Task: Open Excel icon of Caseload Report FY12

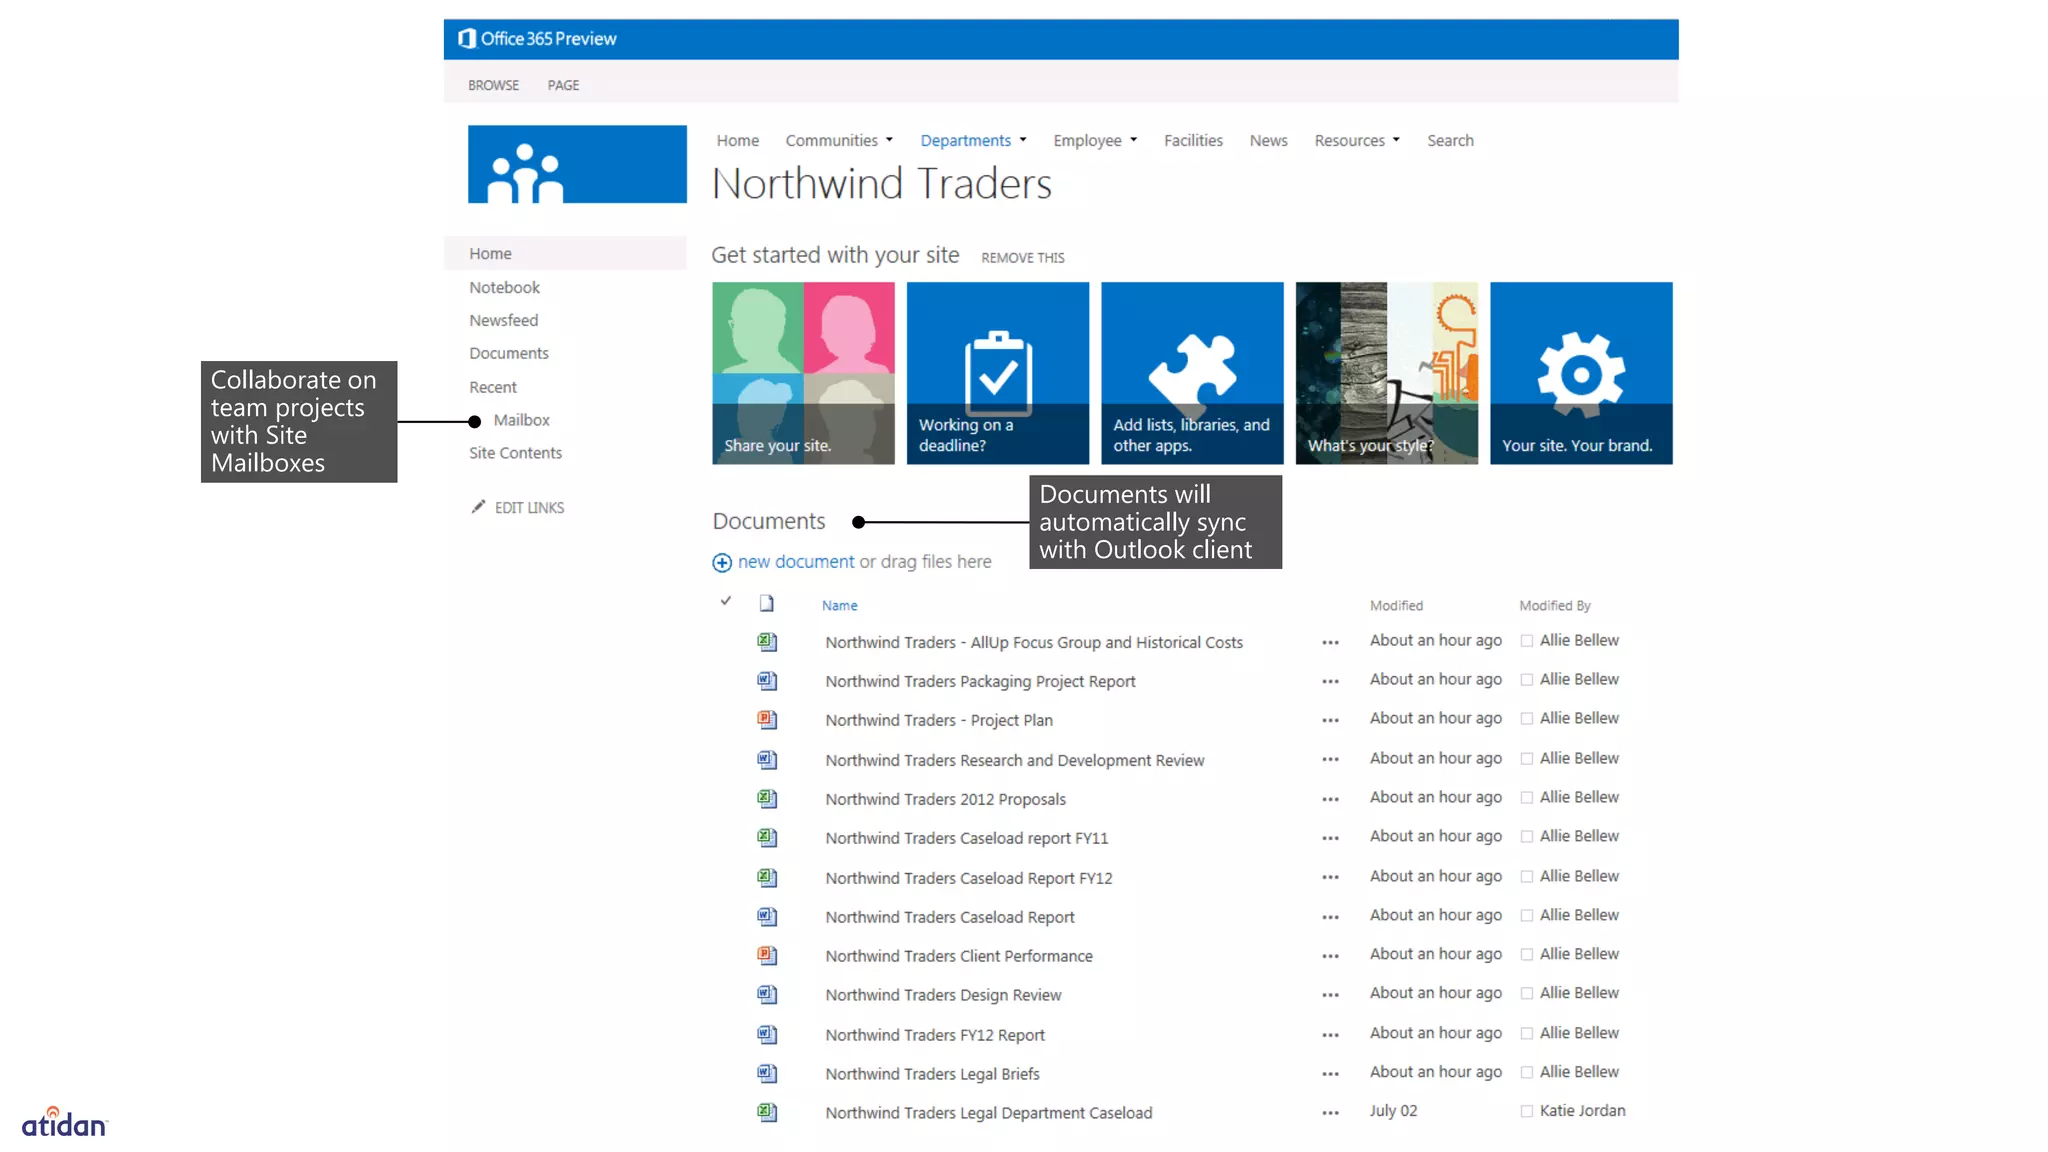Action: [766, 878]
